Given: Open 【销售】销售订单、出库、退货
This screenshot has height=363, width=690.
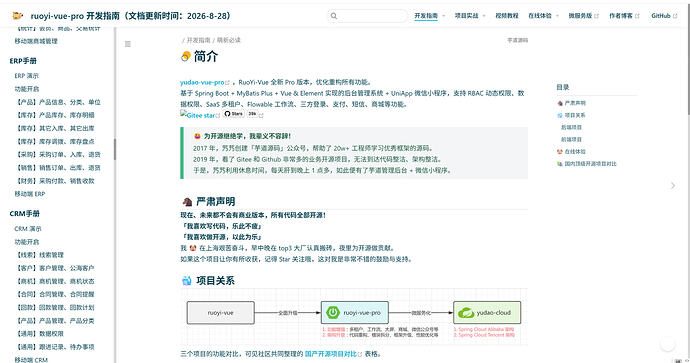Looking at the screenshot, I should 58,168.
